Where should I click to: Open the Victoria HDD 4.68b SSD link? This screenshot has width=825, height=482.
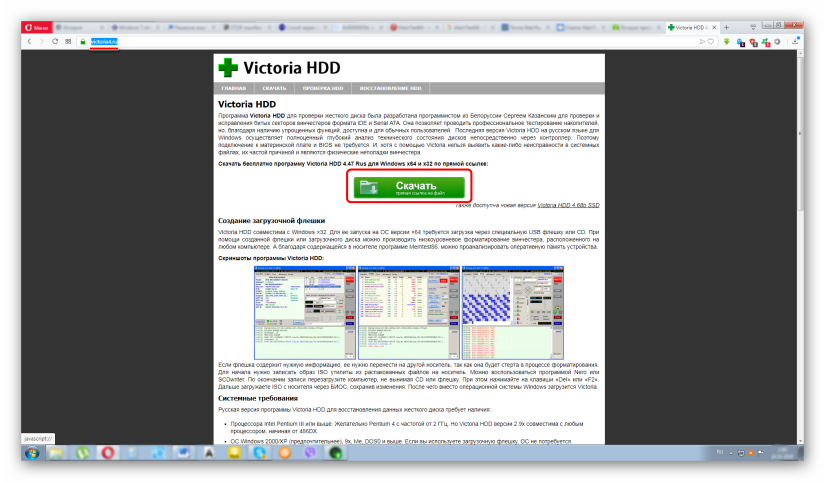(x=569, y=205)
